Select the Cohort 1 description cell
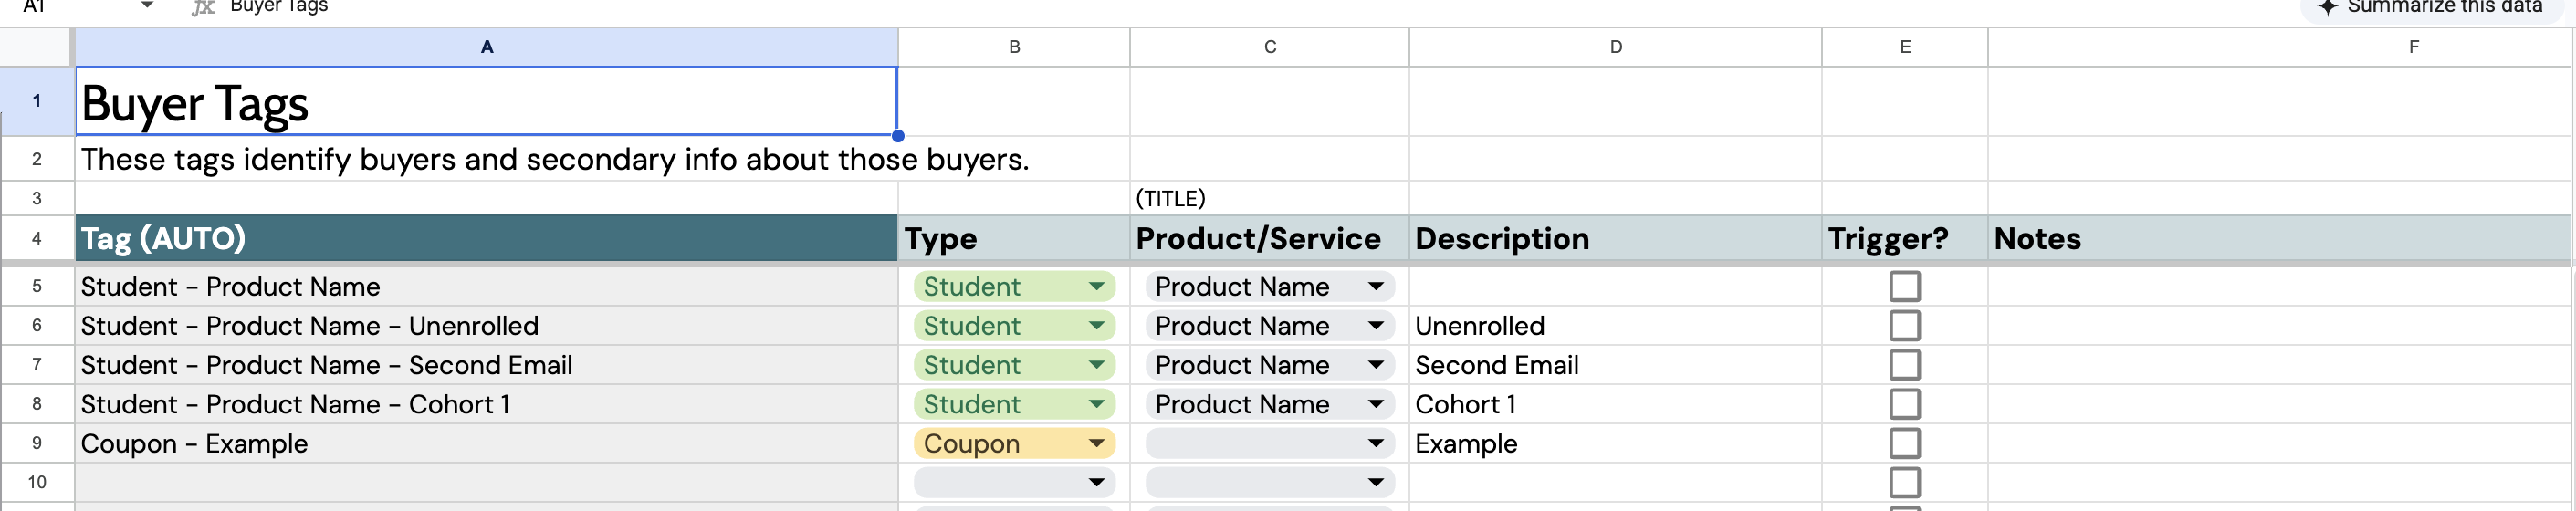2576x511 pixels. tap(1615, 404)
